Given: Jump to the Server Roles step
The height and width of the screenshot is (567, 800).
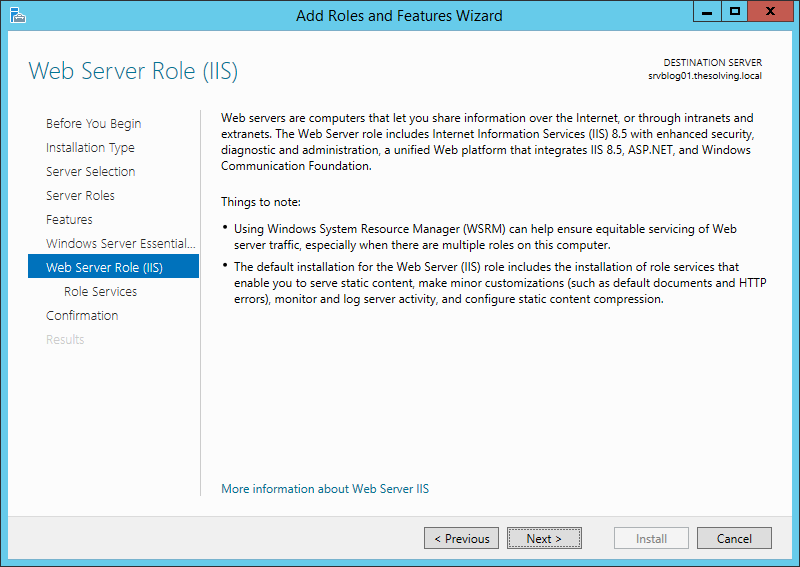Looking at the screenshot, I should (80, 195).
